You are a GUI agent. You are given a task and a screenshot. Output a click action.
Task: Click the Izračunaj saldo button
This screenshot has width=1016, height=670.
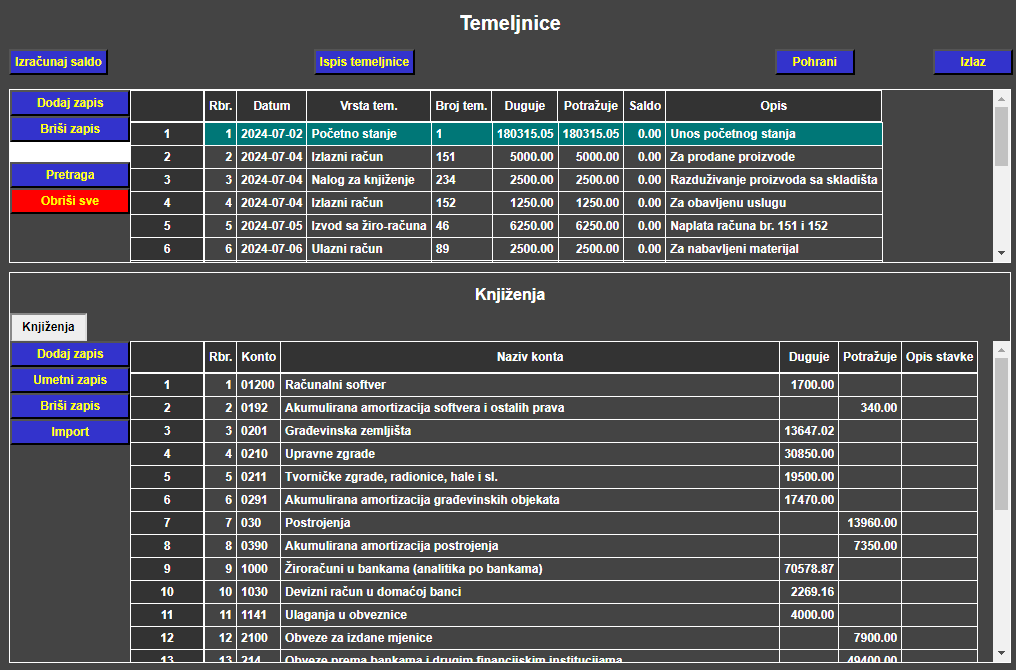click(x=58, y=62)
